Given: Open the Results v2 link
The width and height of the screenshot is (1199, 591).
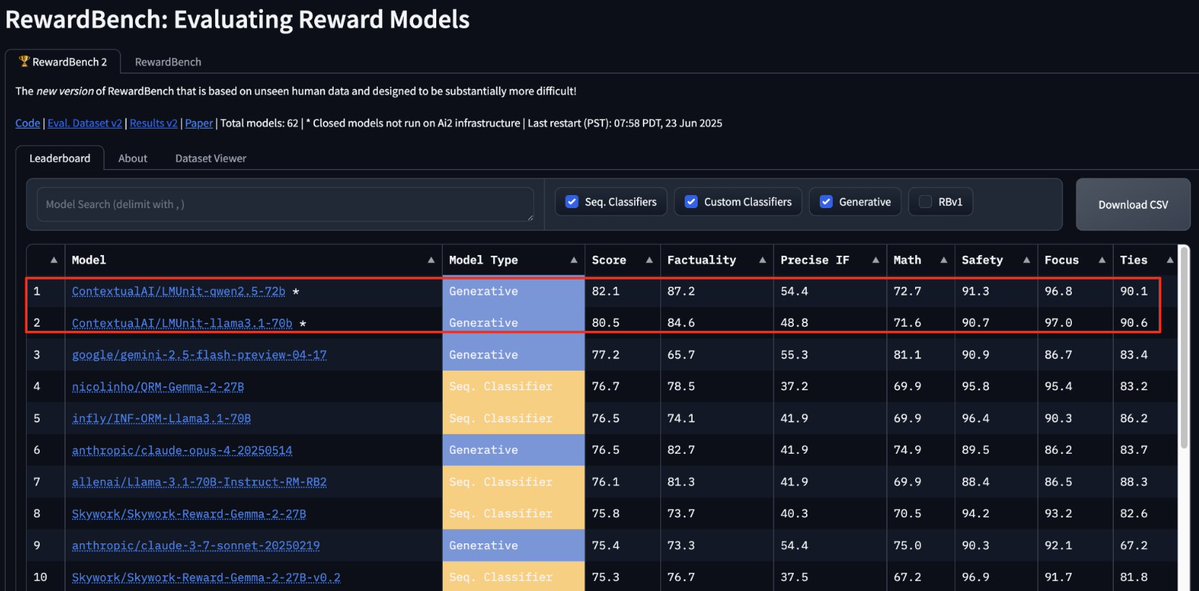Looking at the screenshot, I should [154, 122].
